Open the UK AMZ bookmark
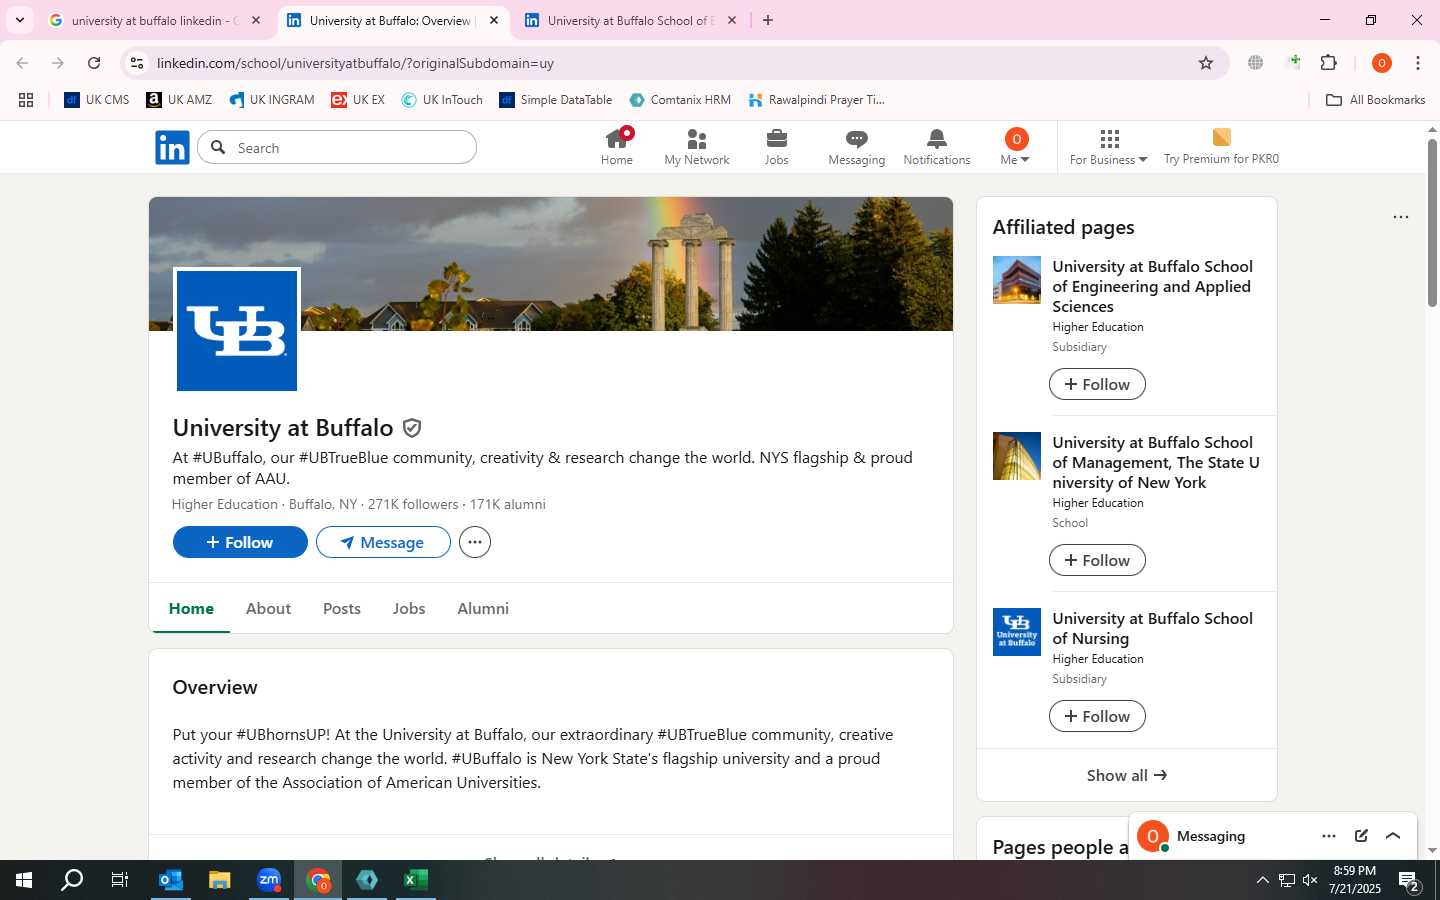This screenshot has height=900, width=1440. tap(179, 100)
